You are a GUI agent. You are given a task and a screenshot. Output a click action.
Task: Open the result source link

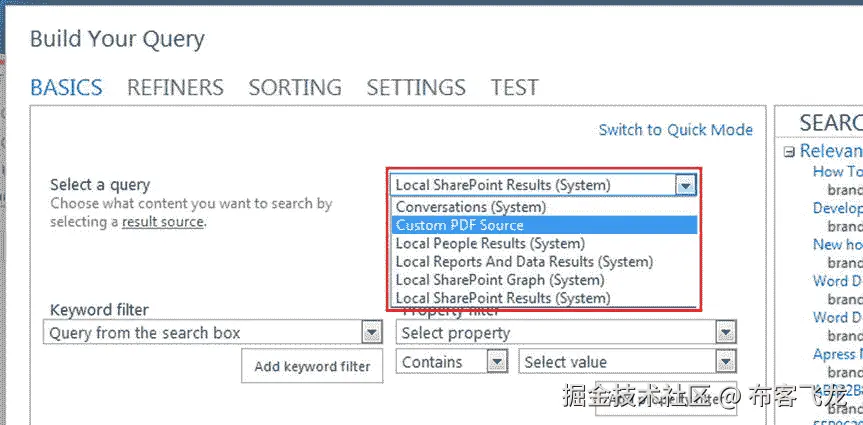point(163,222)
